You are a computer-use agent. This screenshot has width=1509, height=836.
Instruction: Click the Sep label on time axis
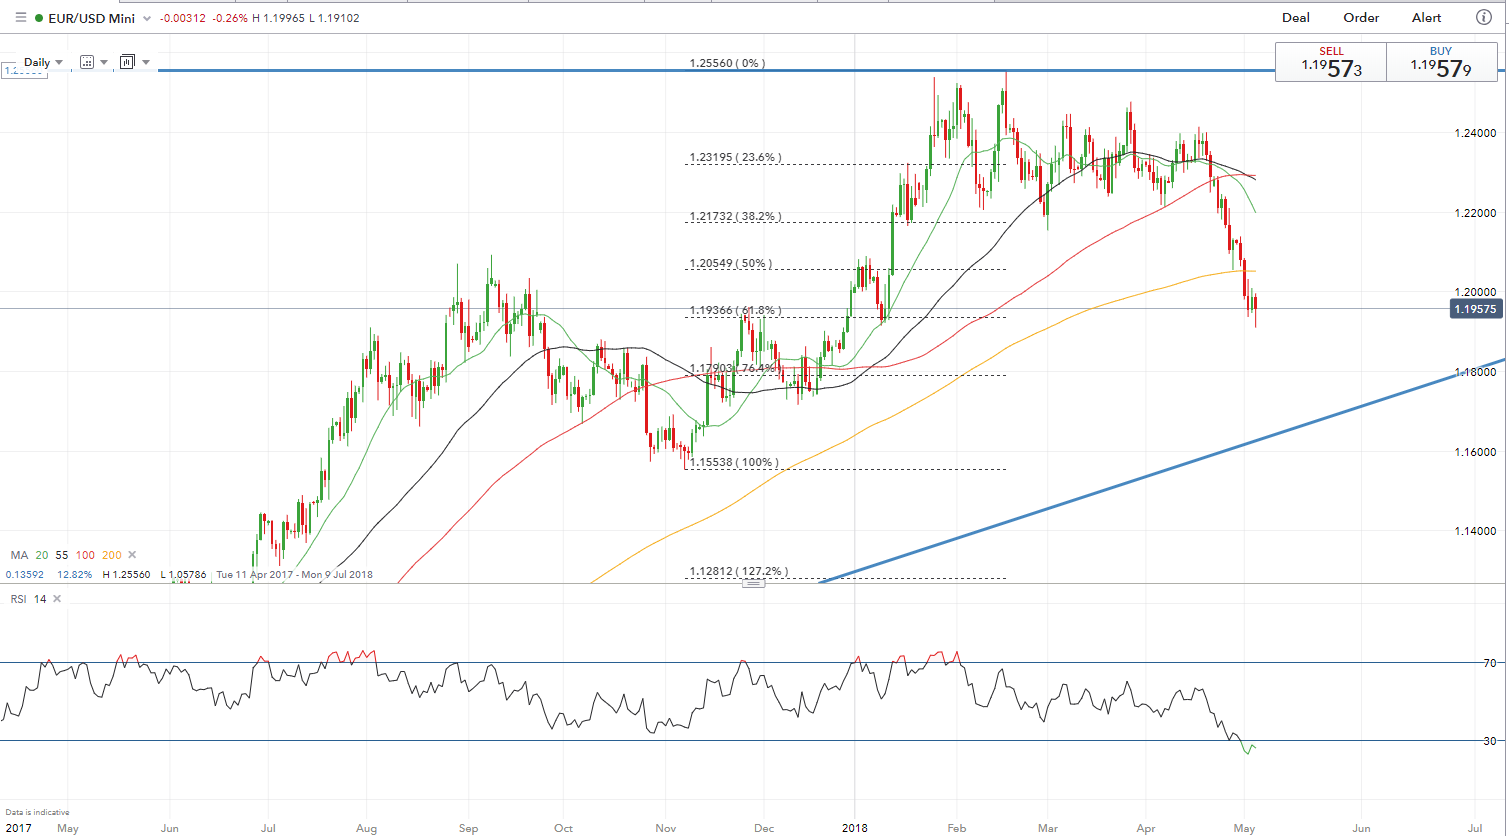[469, 829]
